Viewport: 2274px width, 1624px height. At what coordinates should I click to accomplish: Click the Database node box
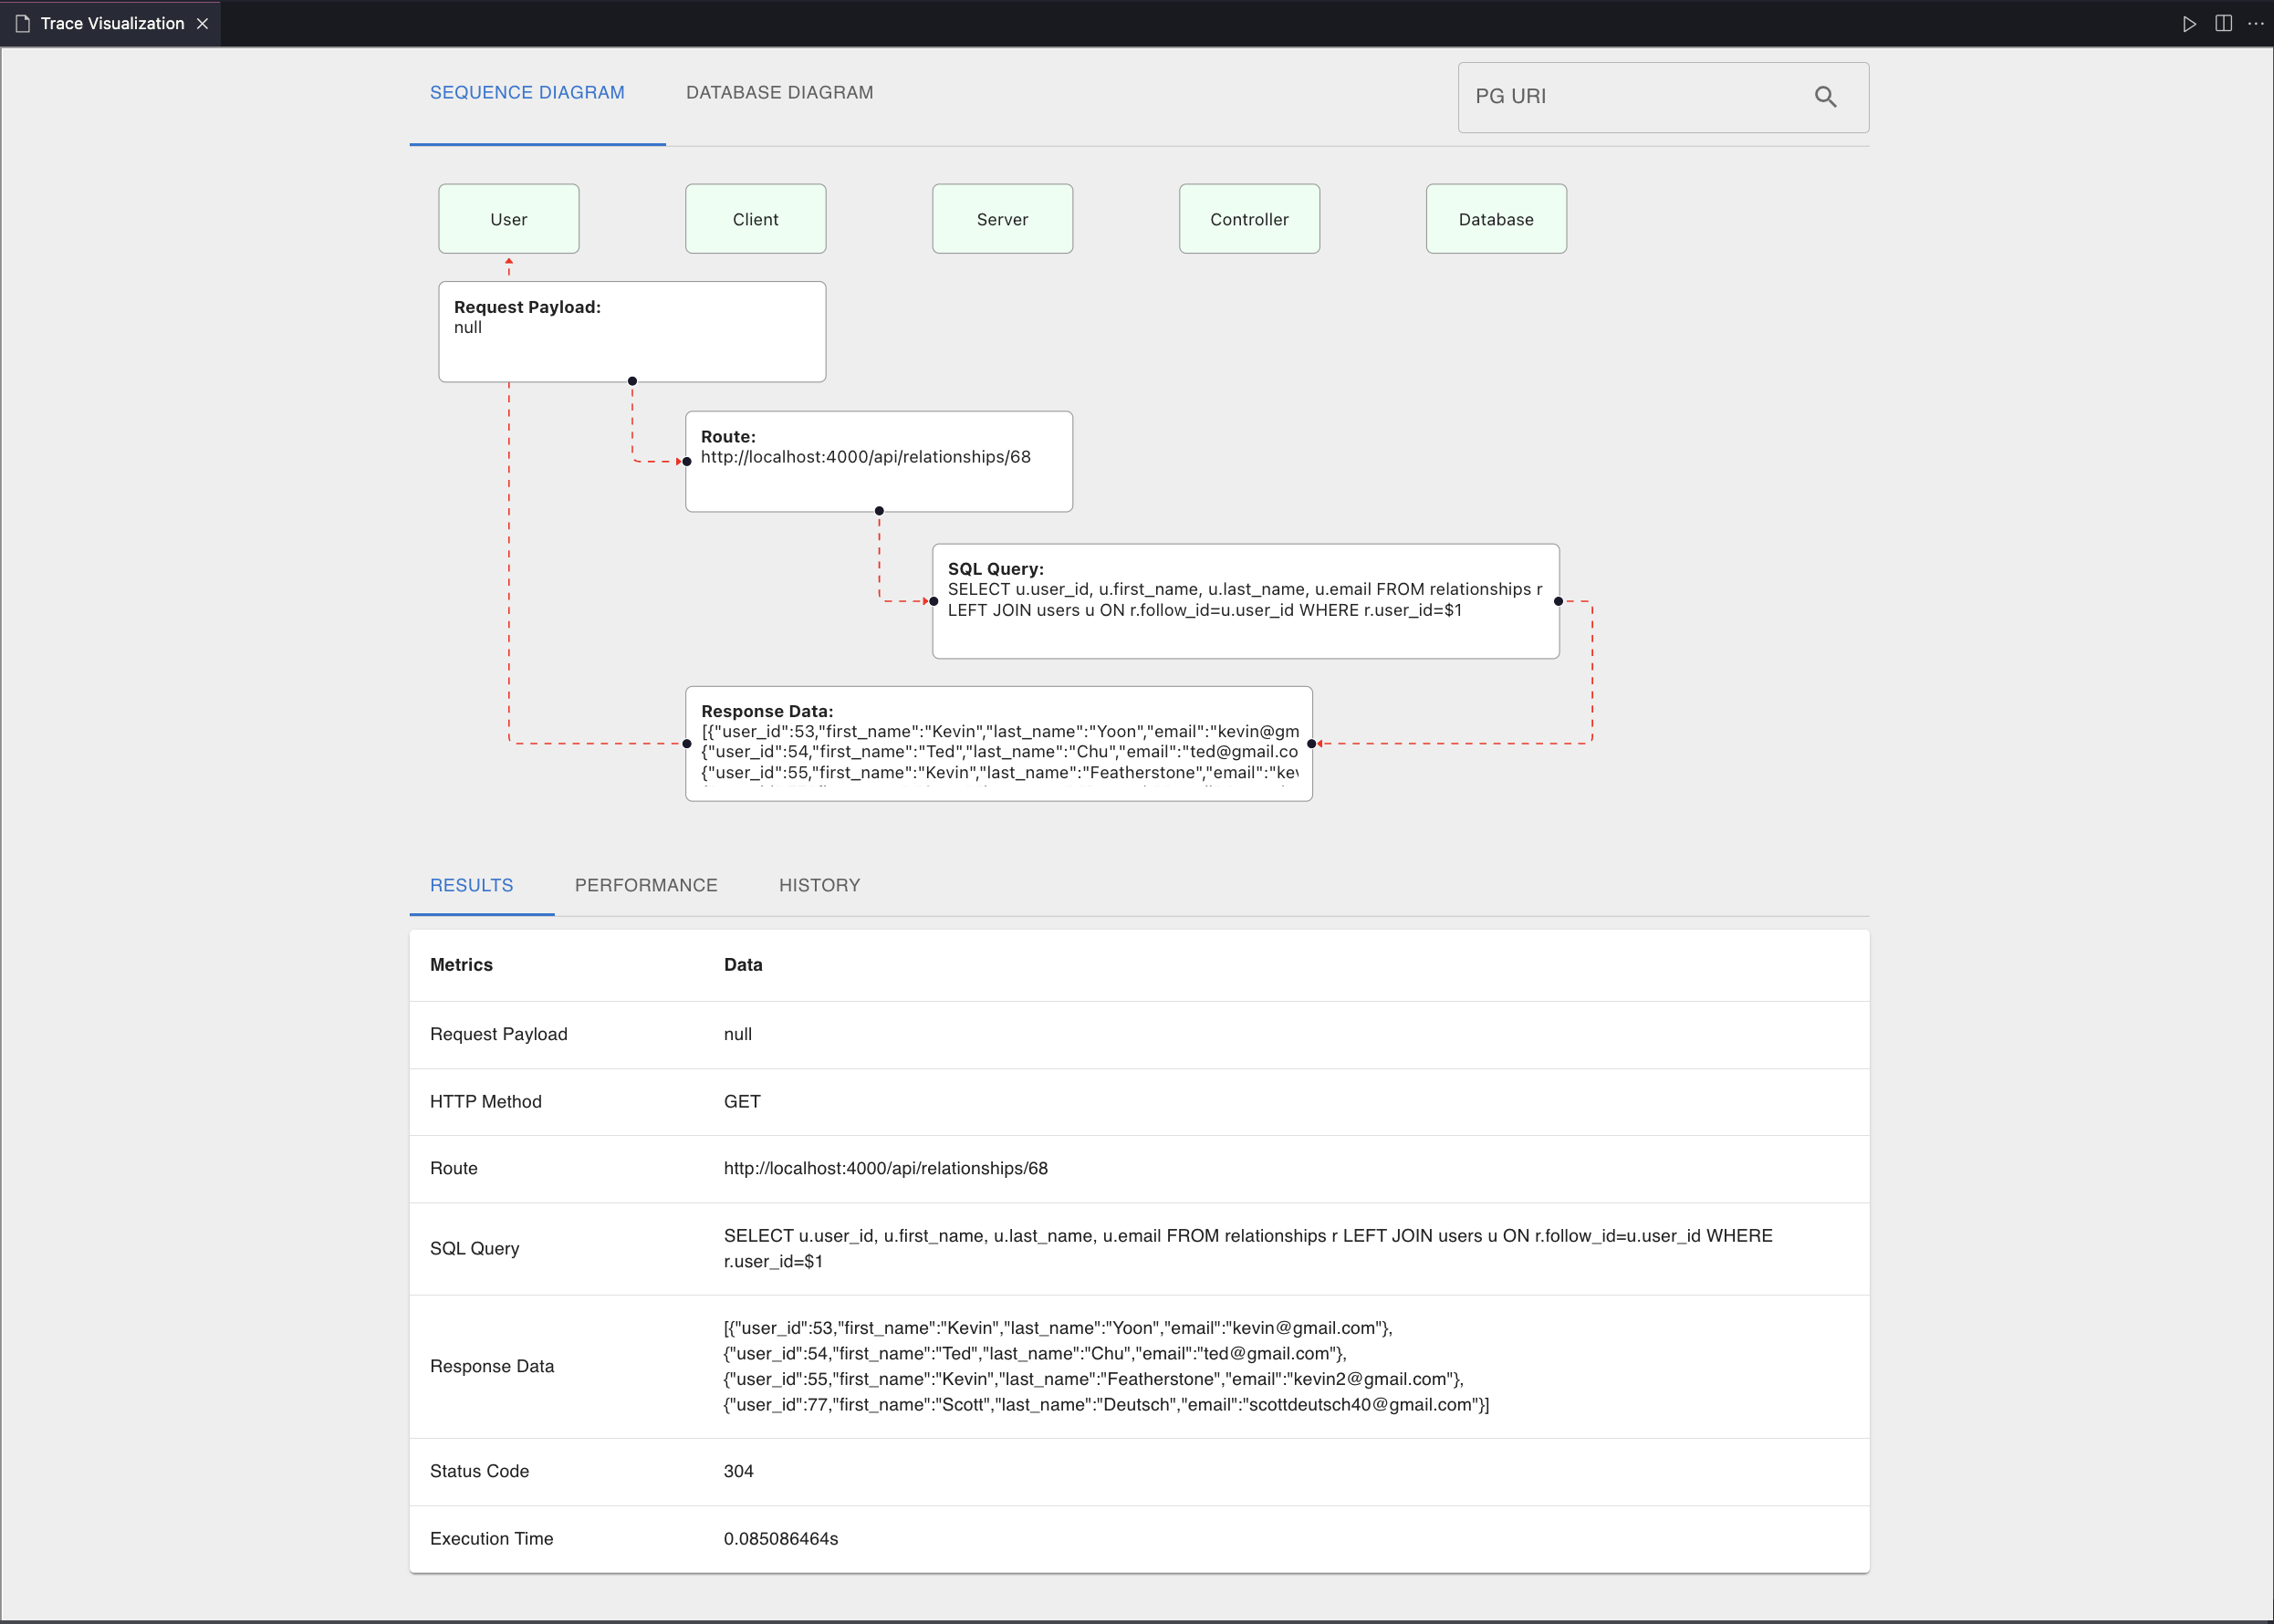1495,219
